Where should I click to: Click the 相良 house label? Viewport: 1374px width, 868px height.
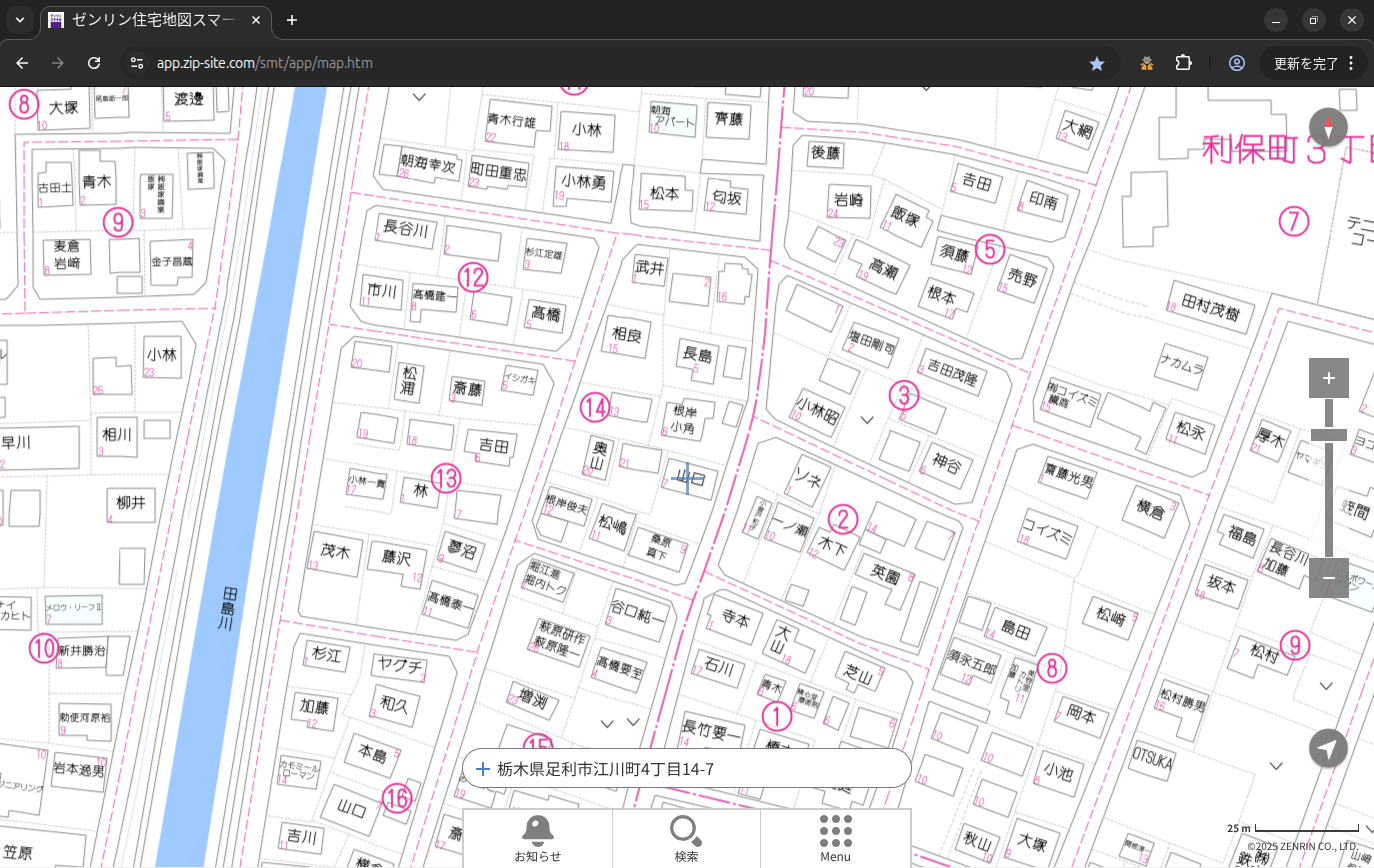626,334
